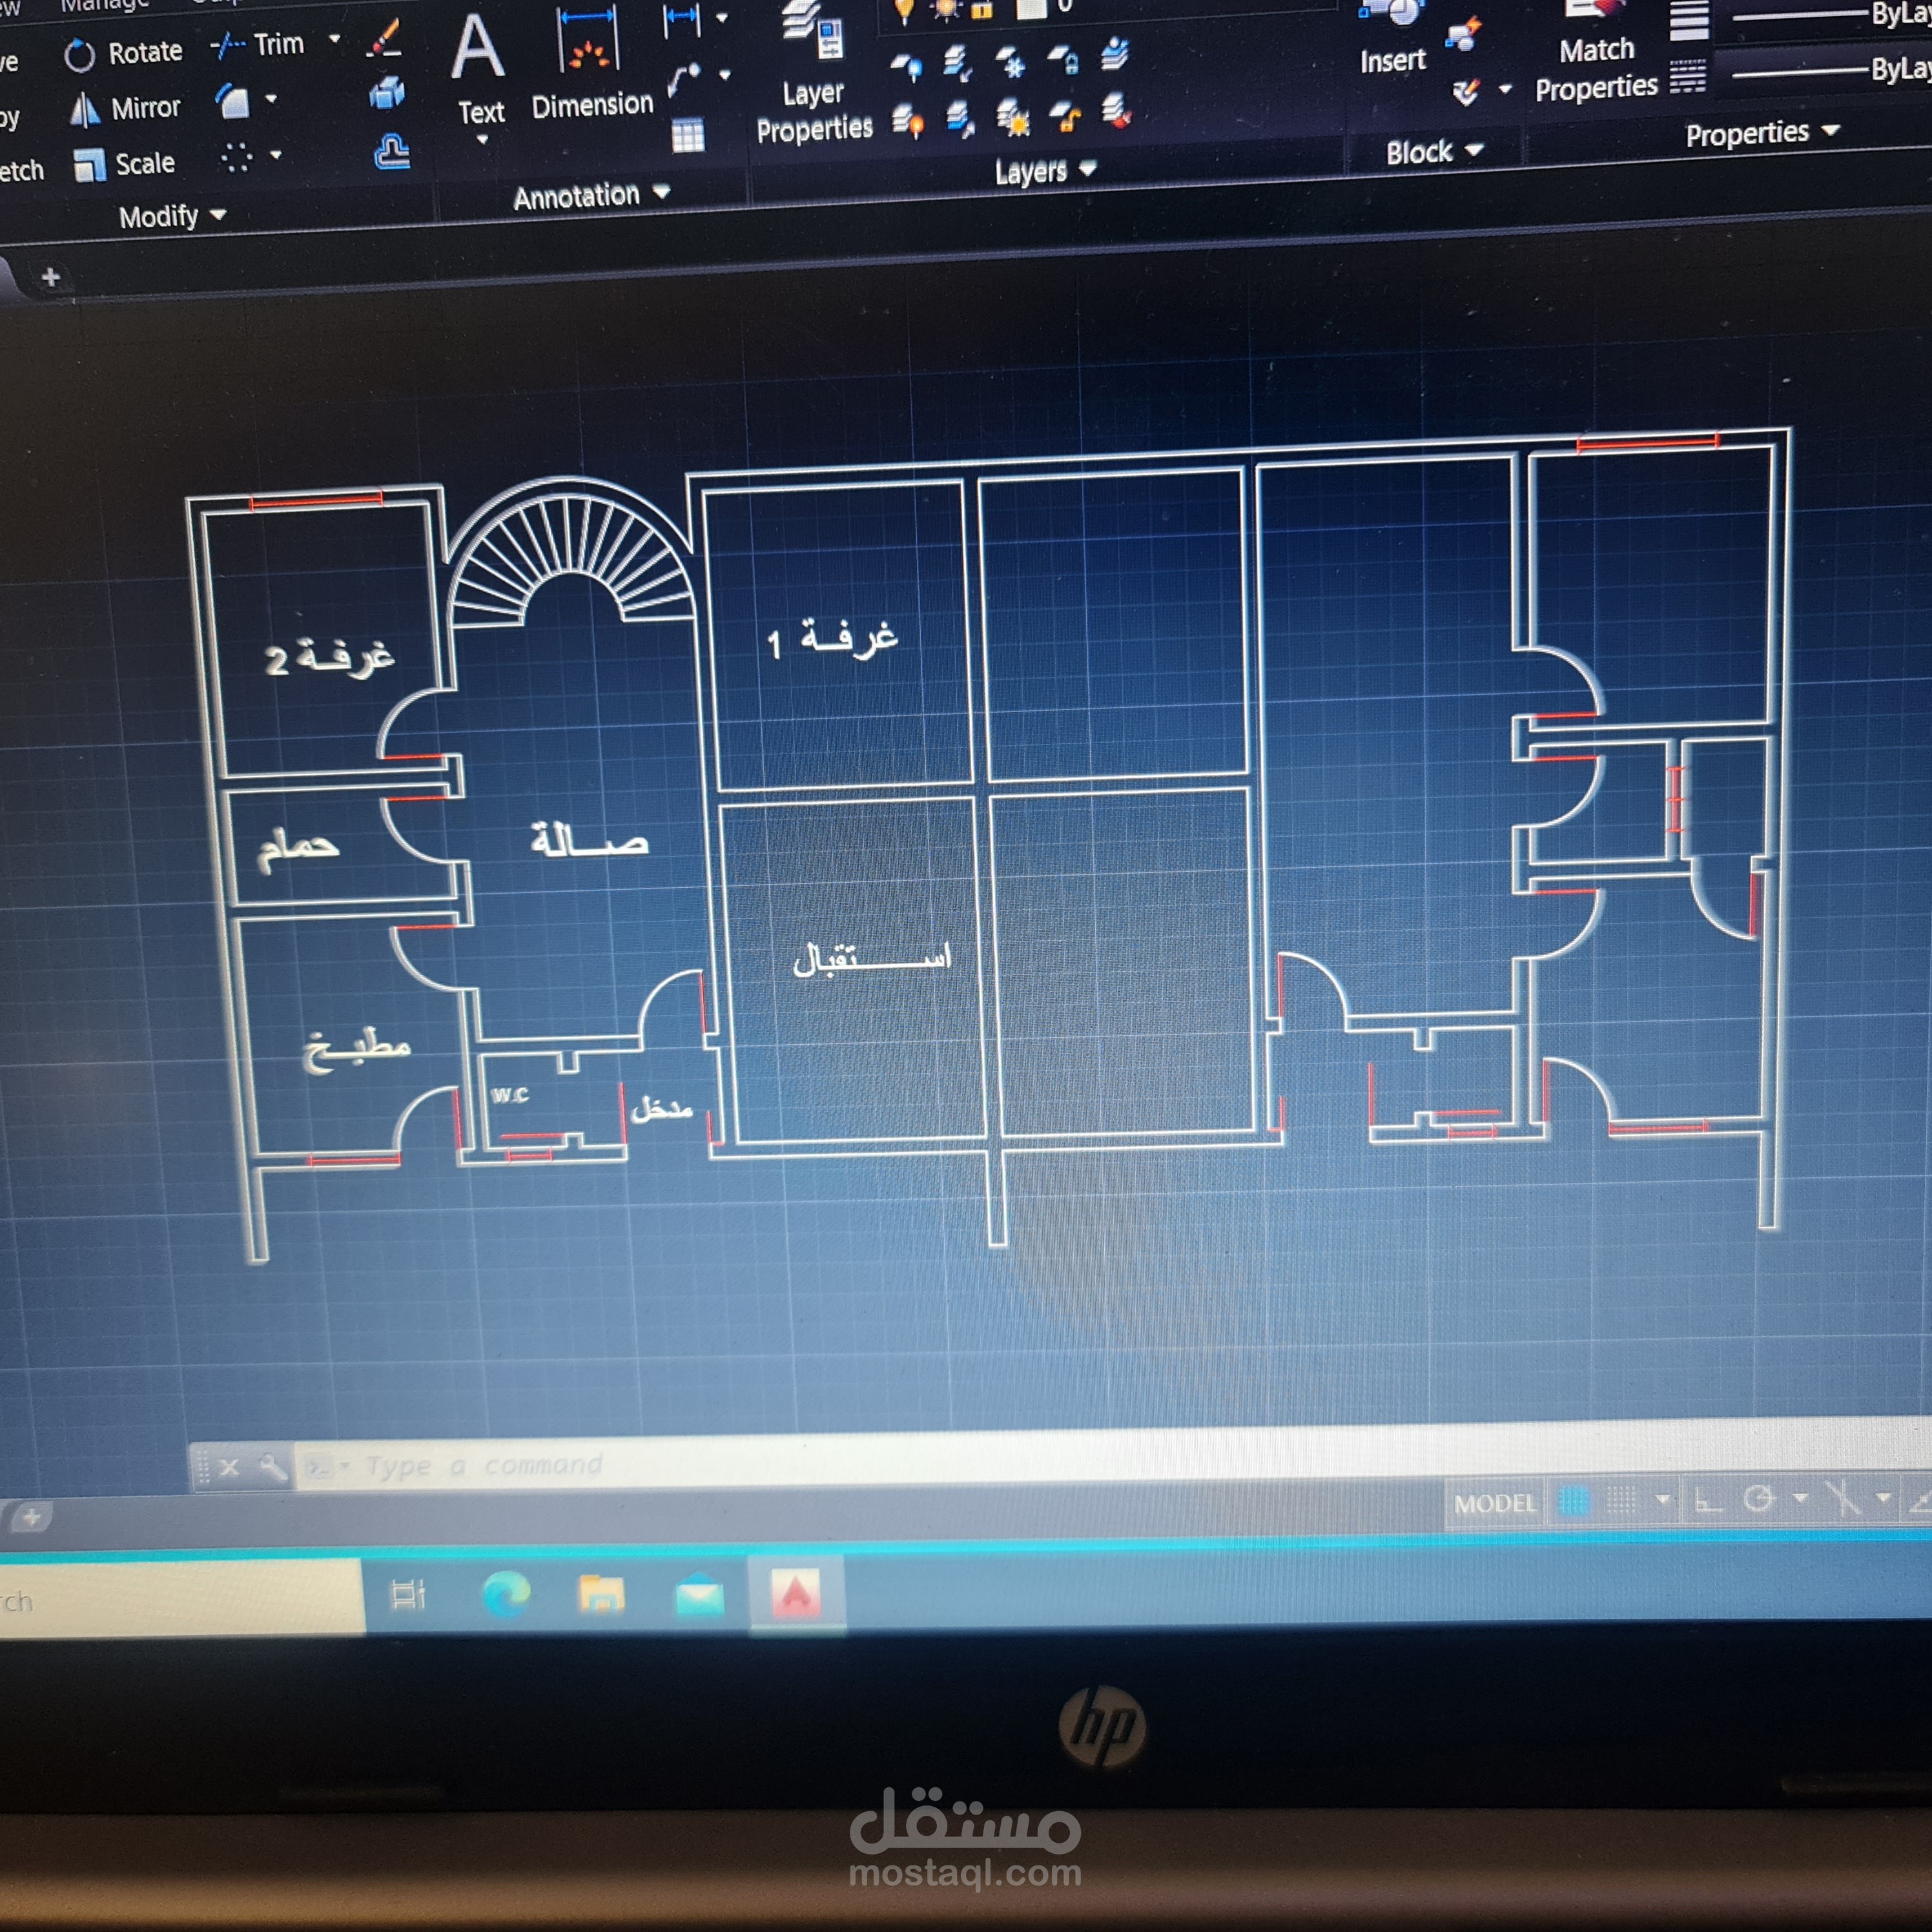
Task: Select the Mirror tool
Action: tap(124, 108)
